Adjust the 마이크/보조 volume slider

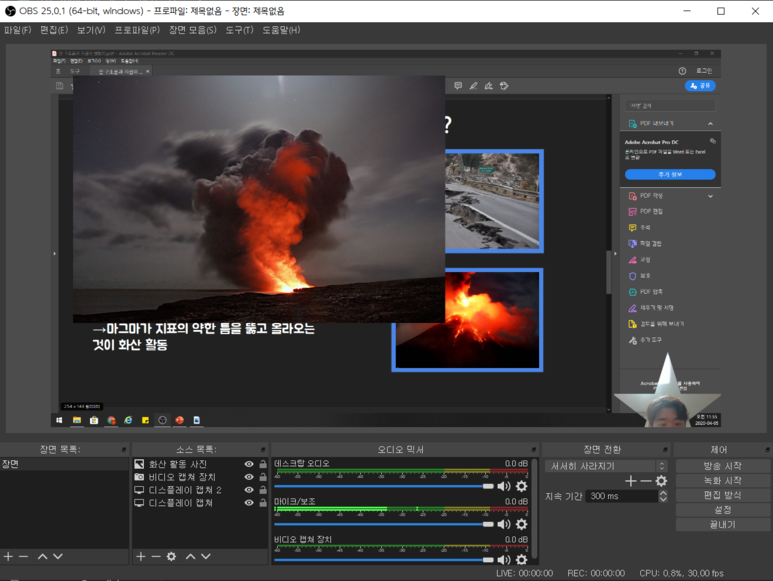[x=384, y=524]
